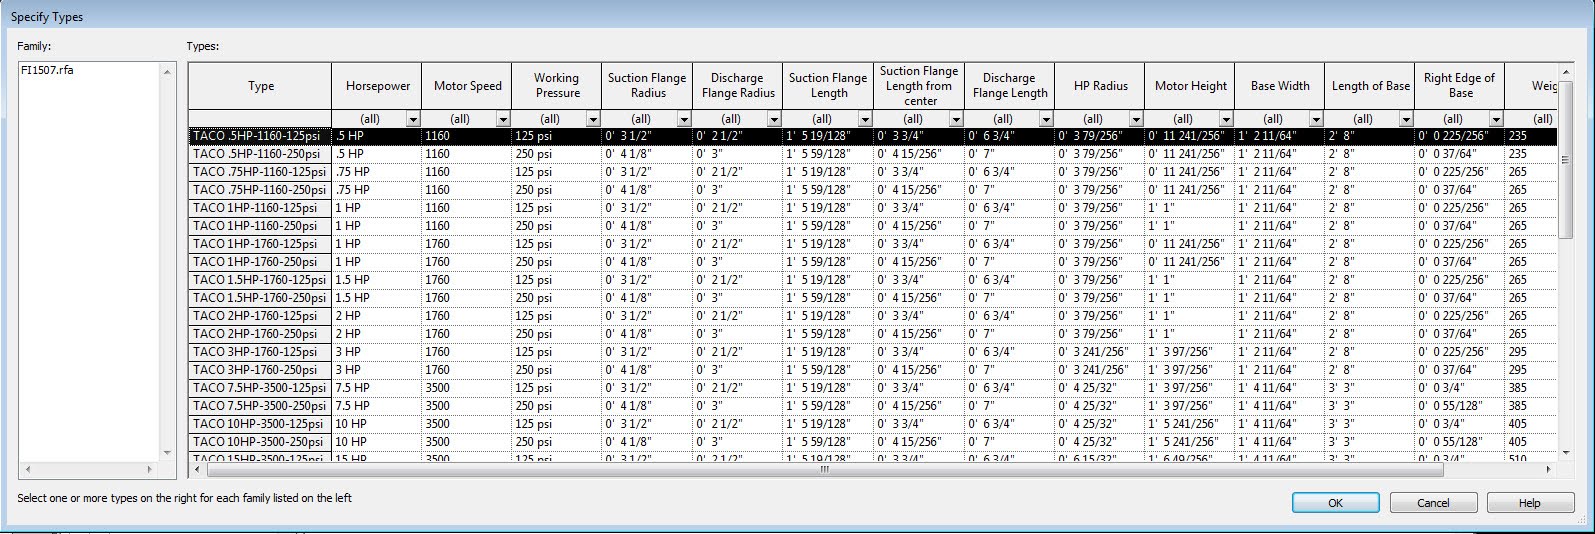Select type TACO 3HP-1760-125psi
Image resolution: width=1595 pixels, height=534 pixels.
[260, 352]
